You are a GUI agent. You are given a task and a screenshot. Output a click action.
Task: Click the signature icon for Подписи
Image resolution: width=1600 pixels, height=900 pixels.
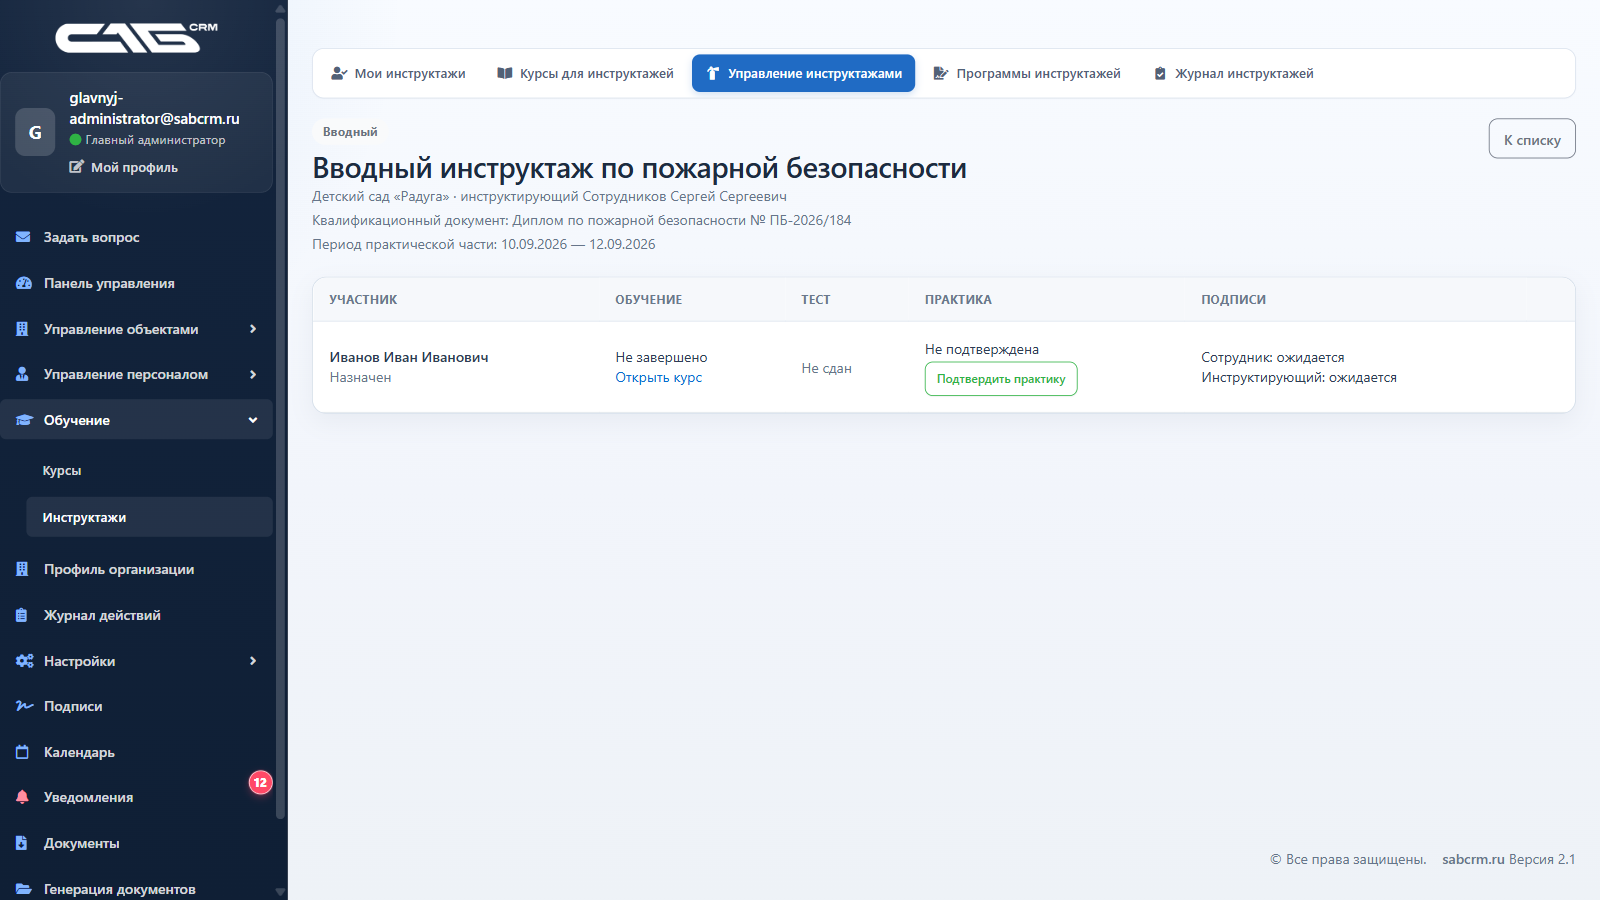(24, 706)
